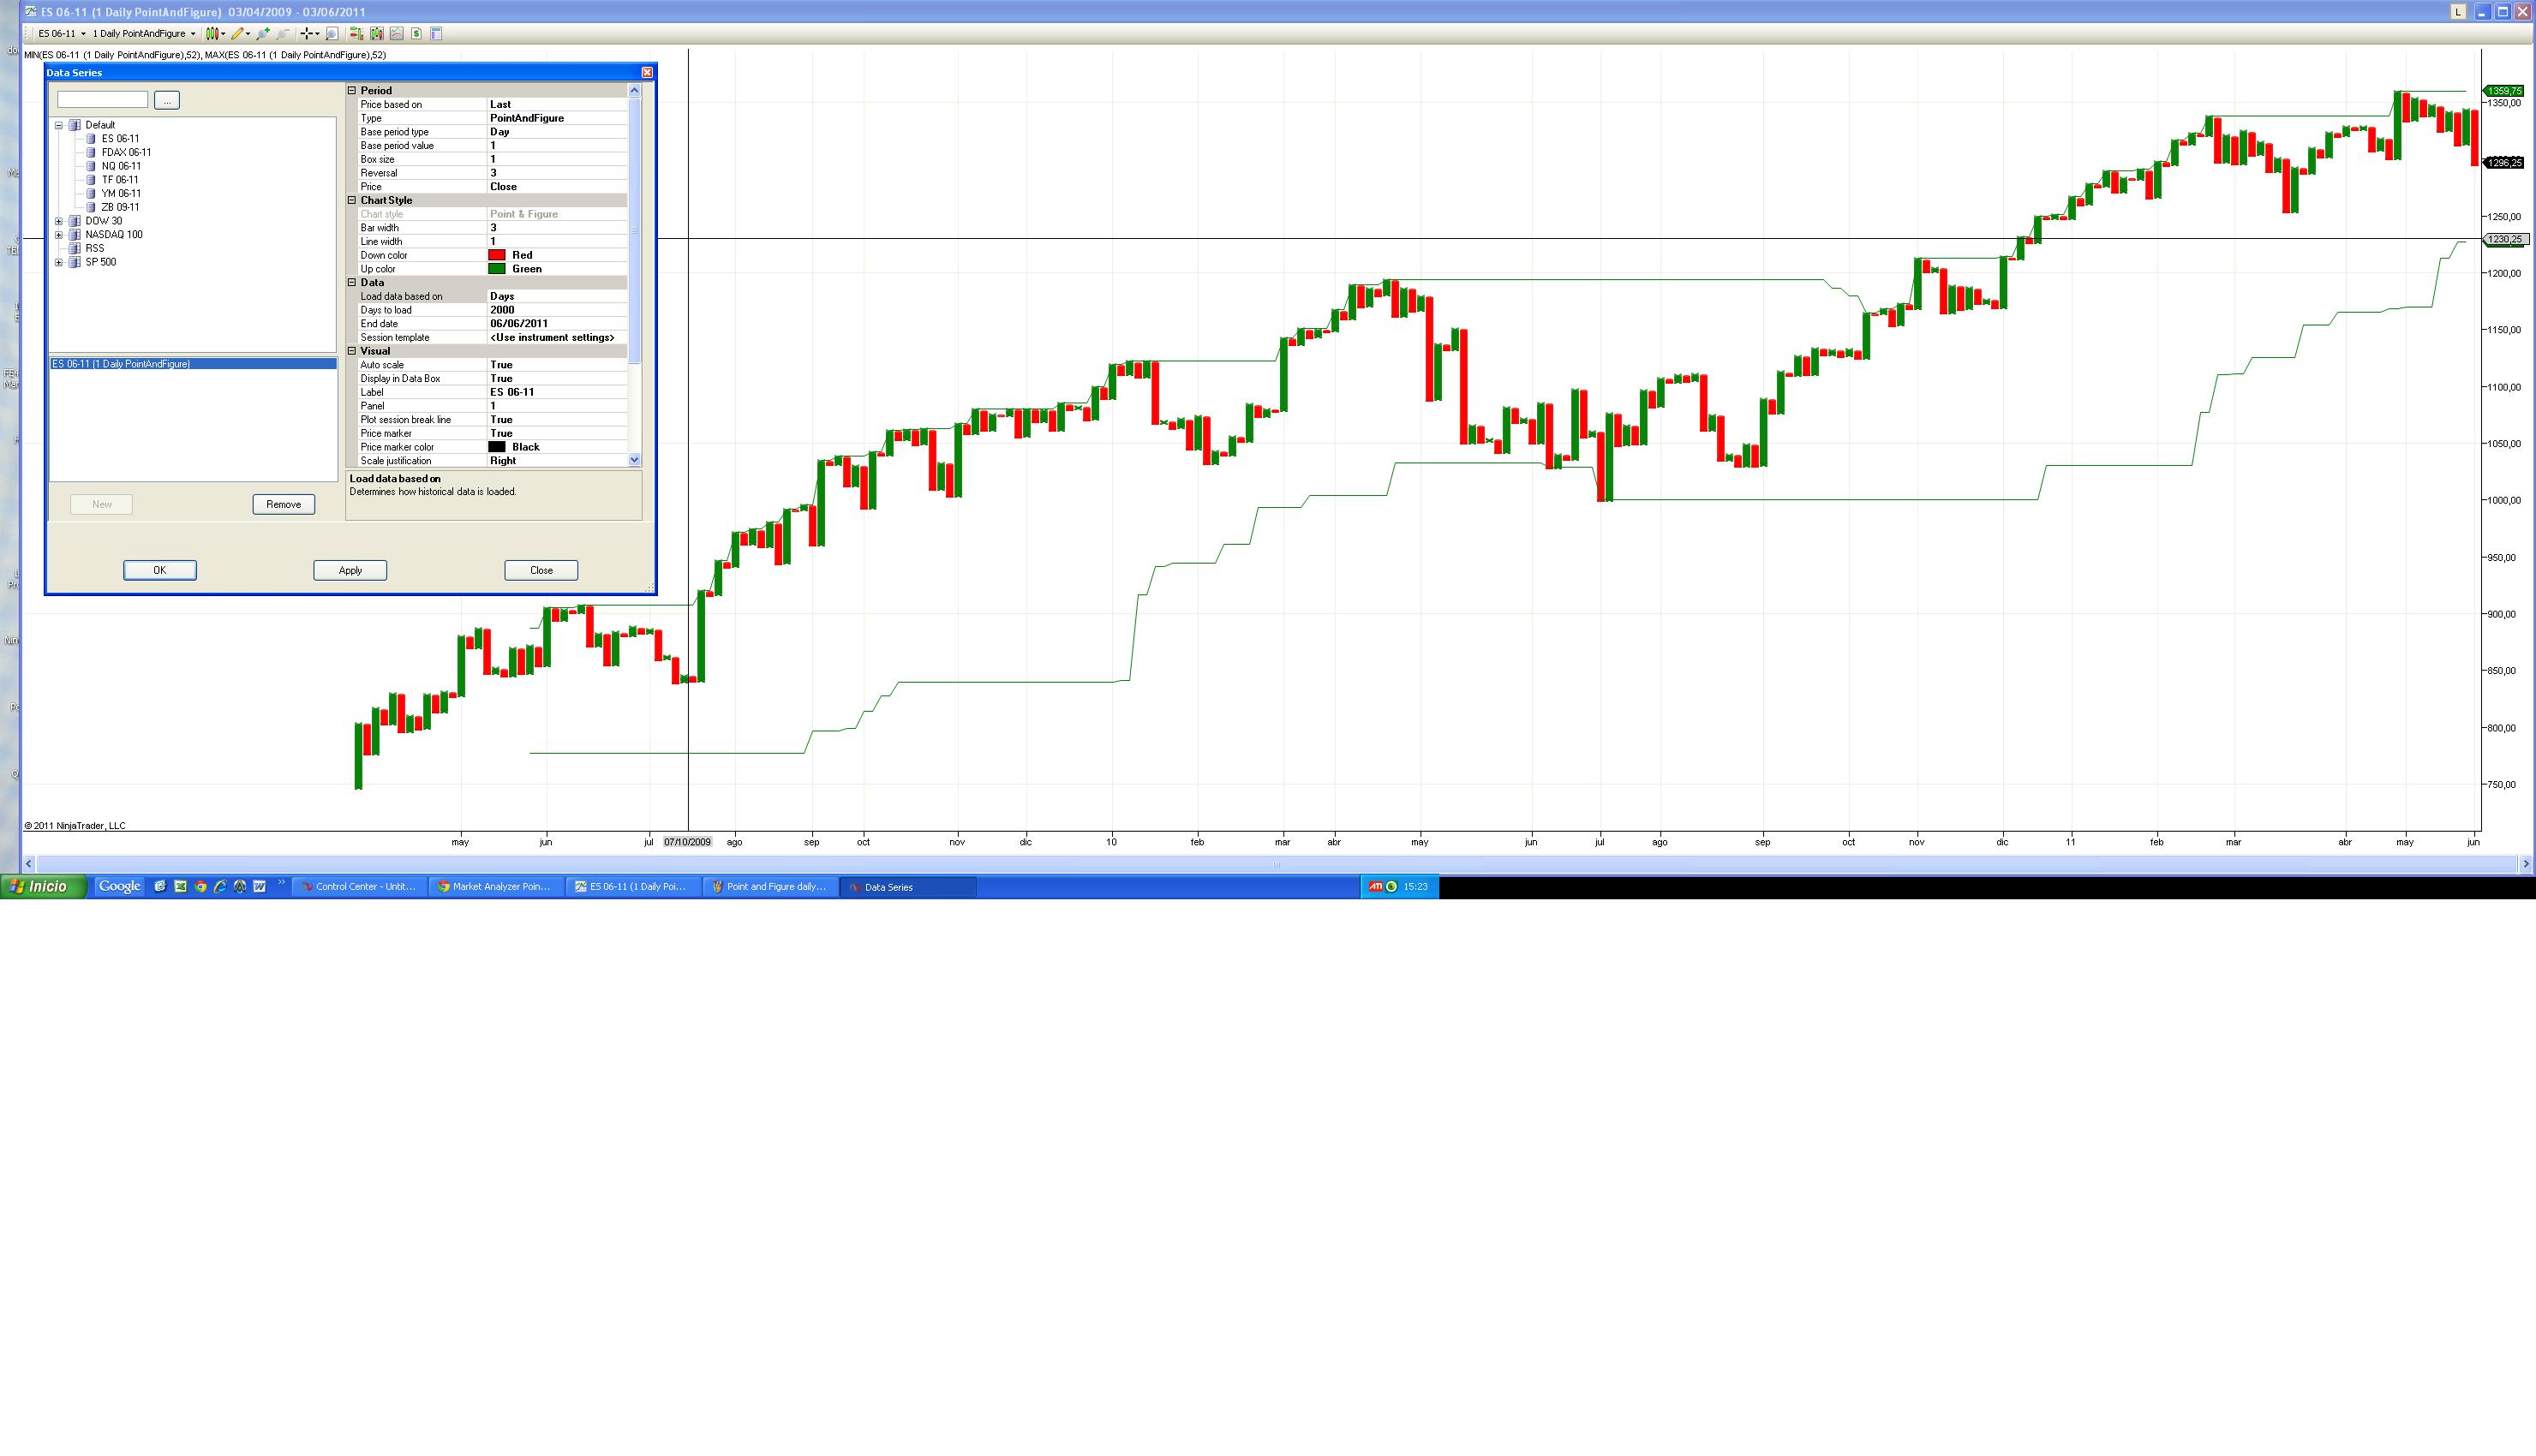This screenshot has height=1456, width=2536.
Task: Click the instrument search input field
Action: pyautogui.click(x=102, y=100)
